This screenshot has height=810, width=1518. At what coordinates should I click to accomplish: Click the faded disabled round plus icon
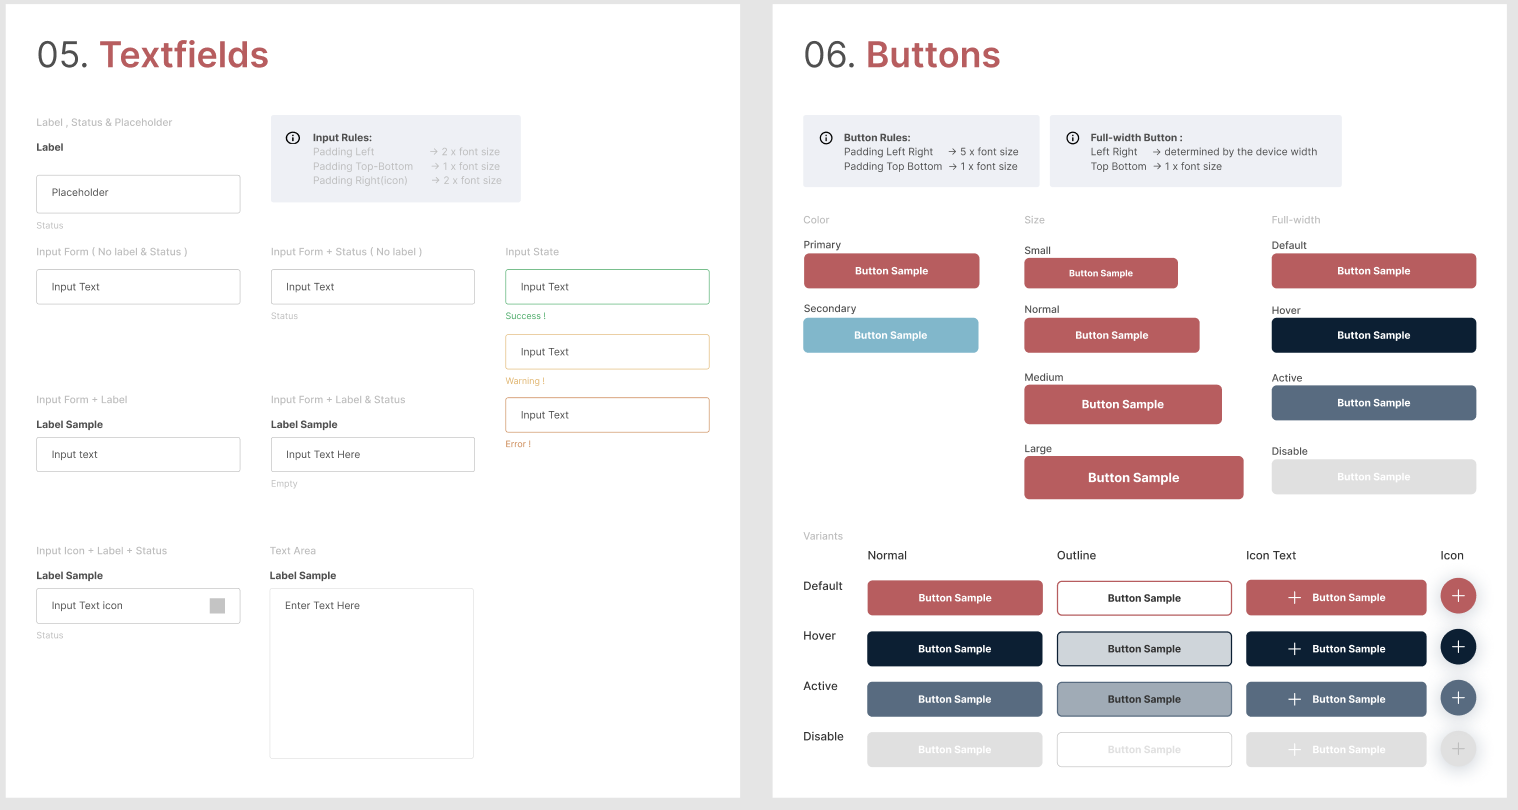tap(1458, 749)
